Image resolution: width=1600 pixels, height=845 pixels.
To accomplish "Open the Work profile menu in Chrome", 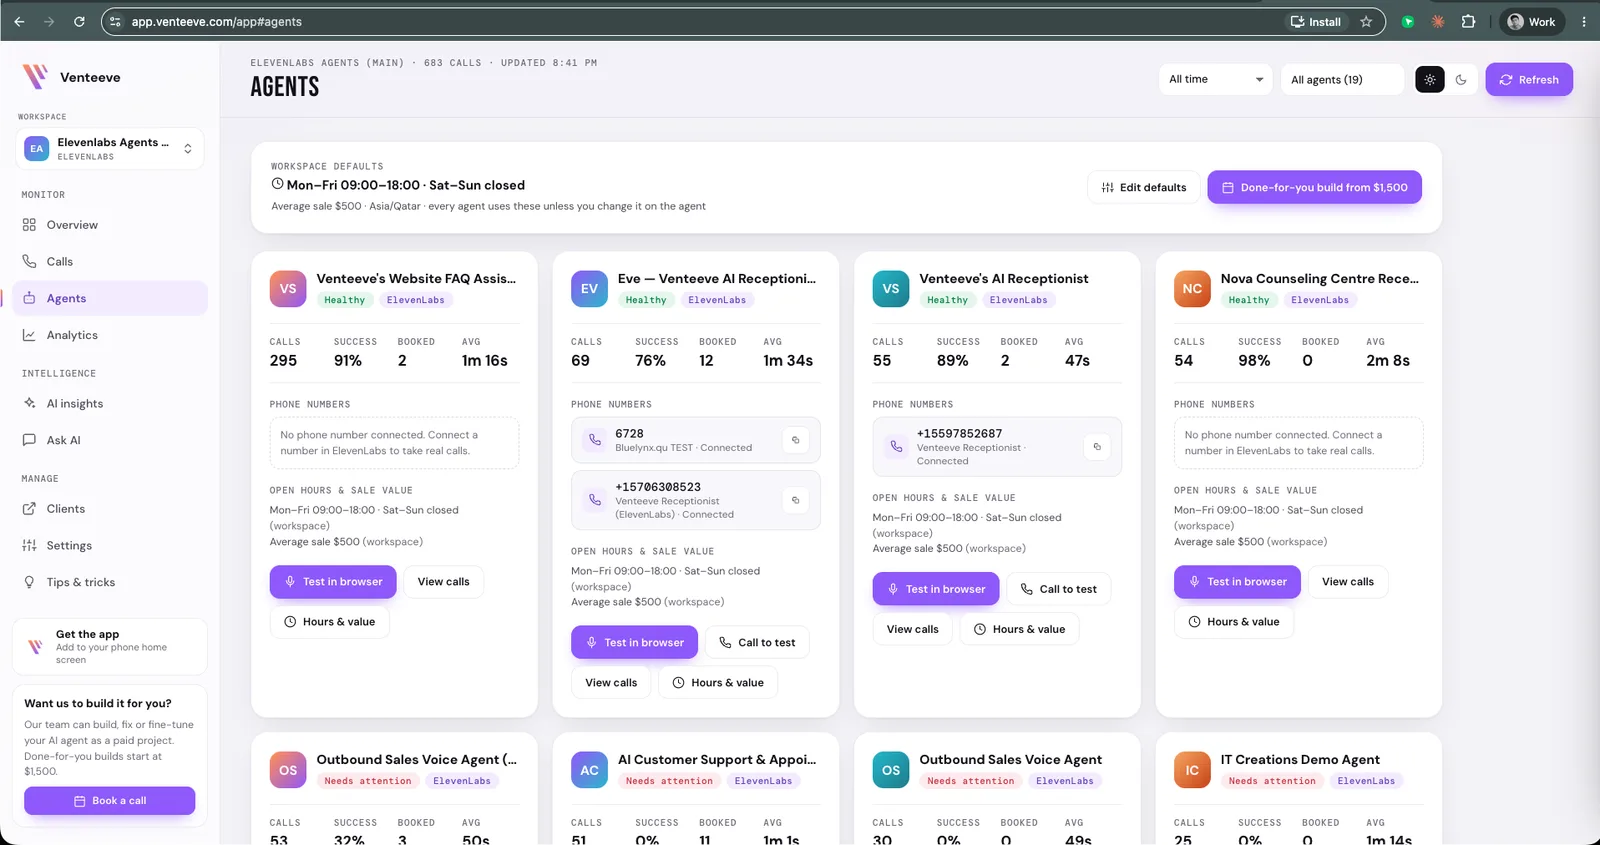I will point(1531,22).
